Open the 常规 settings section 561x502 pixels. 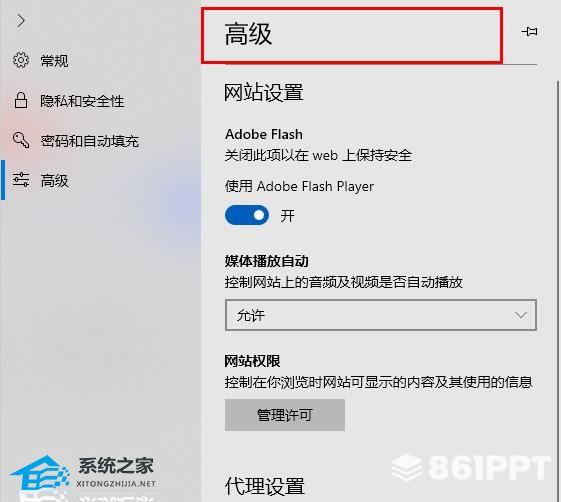54,60
